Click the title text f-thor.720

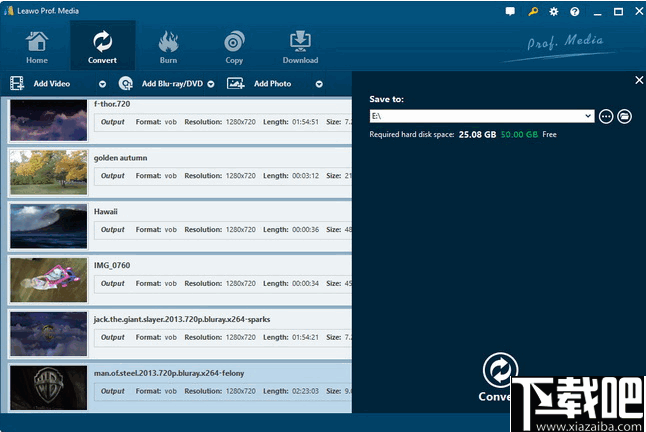coord(112,104)
